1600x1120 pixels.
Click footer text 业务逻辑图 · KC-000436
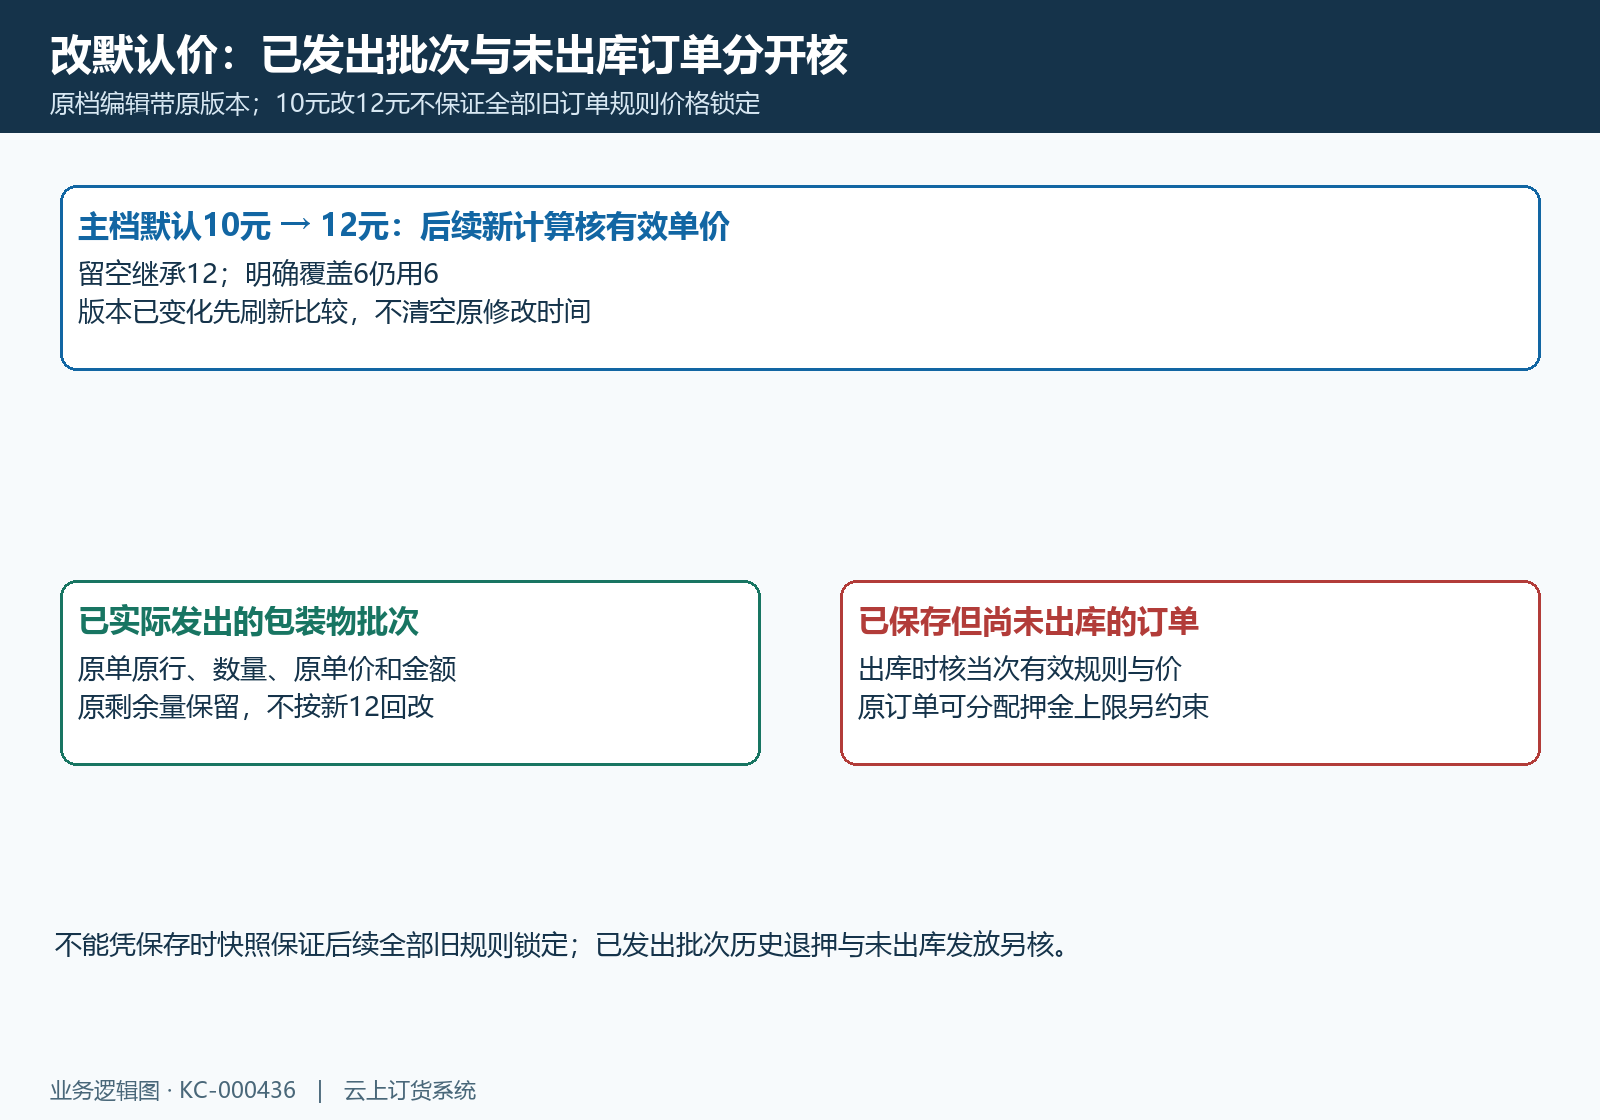173,1091
